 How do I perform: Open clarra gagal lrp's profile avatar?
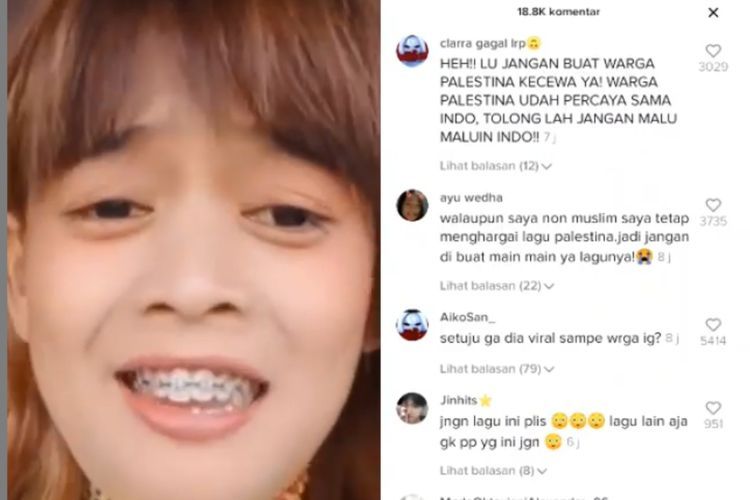[412, 50]
